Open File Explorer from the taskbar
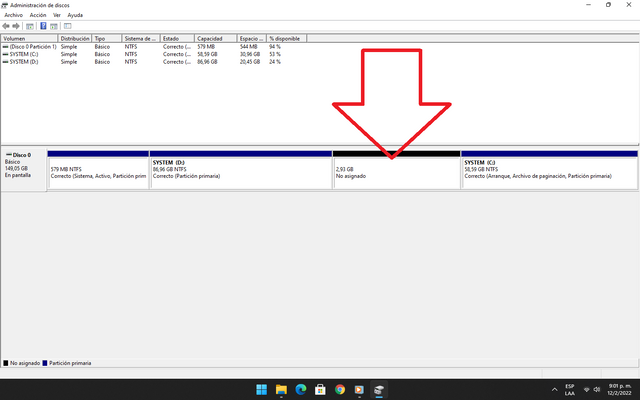The image size is (640, 400). point(281,389)
